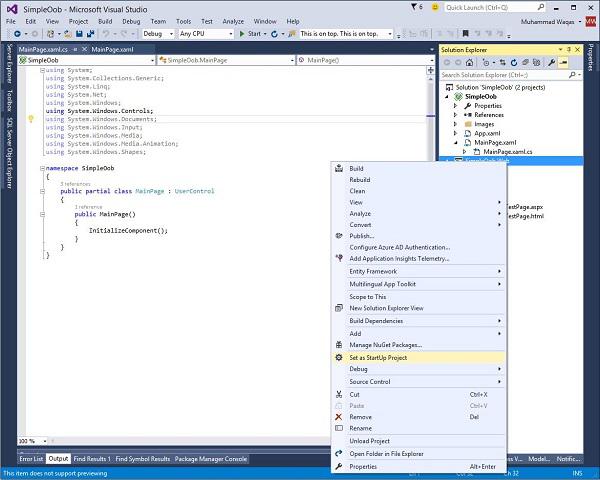The image size is (600, 480).
Task: Collapse the namespace SimpleOob code block
Action: [x=44, y=169]
